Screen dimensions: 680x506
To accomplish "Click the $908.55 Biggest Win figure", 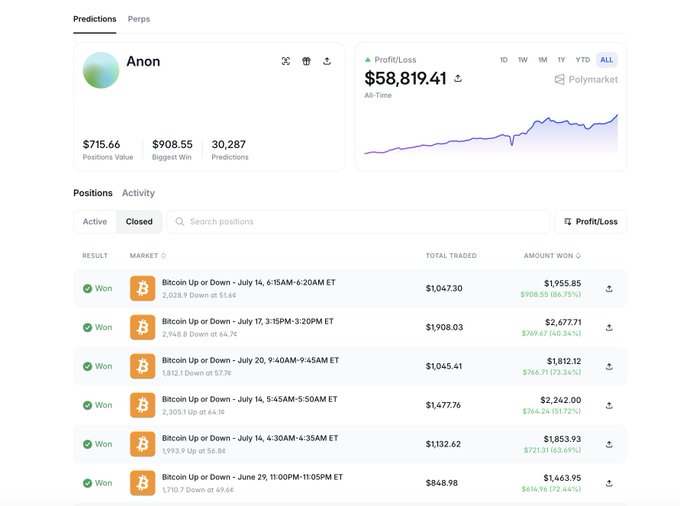I will [172, 144].
